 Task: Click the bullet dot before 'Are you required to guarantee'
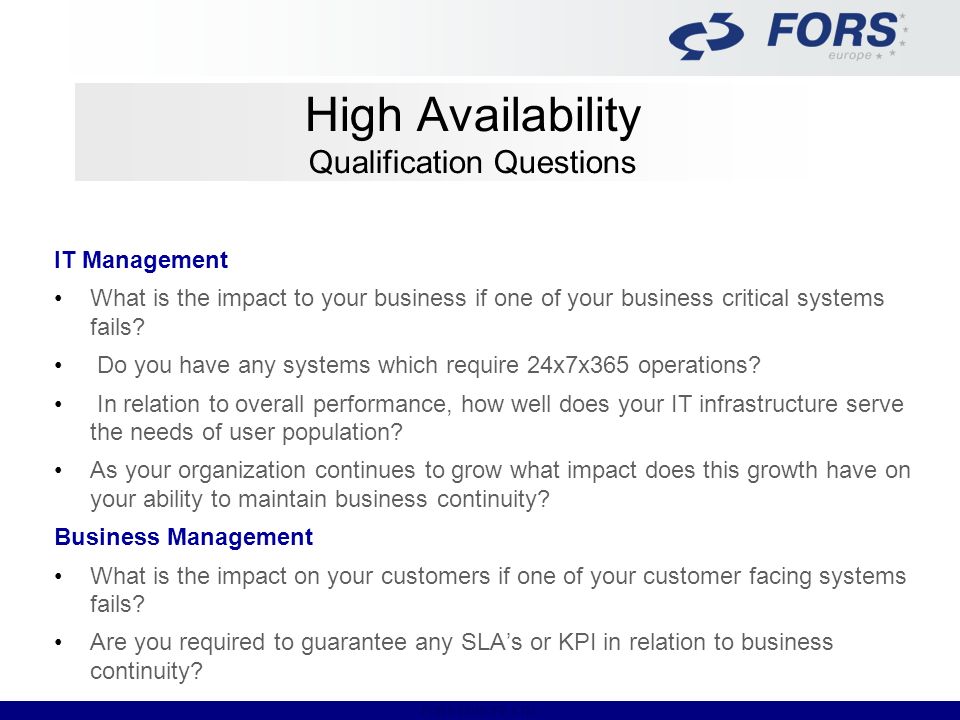pos(59,643)
